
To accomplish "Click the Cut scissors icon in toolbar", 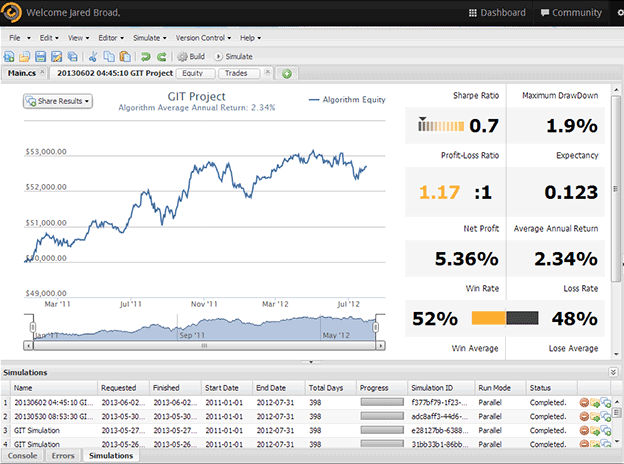I will pyautogui.click(x=93, y=57).
